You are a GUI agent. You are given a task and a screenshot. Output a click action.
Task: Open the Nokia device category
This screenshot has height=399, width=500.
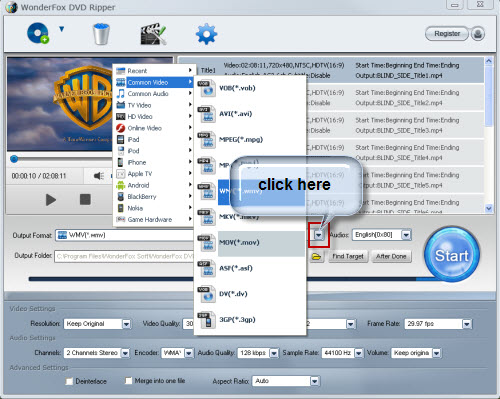point(154,208)
